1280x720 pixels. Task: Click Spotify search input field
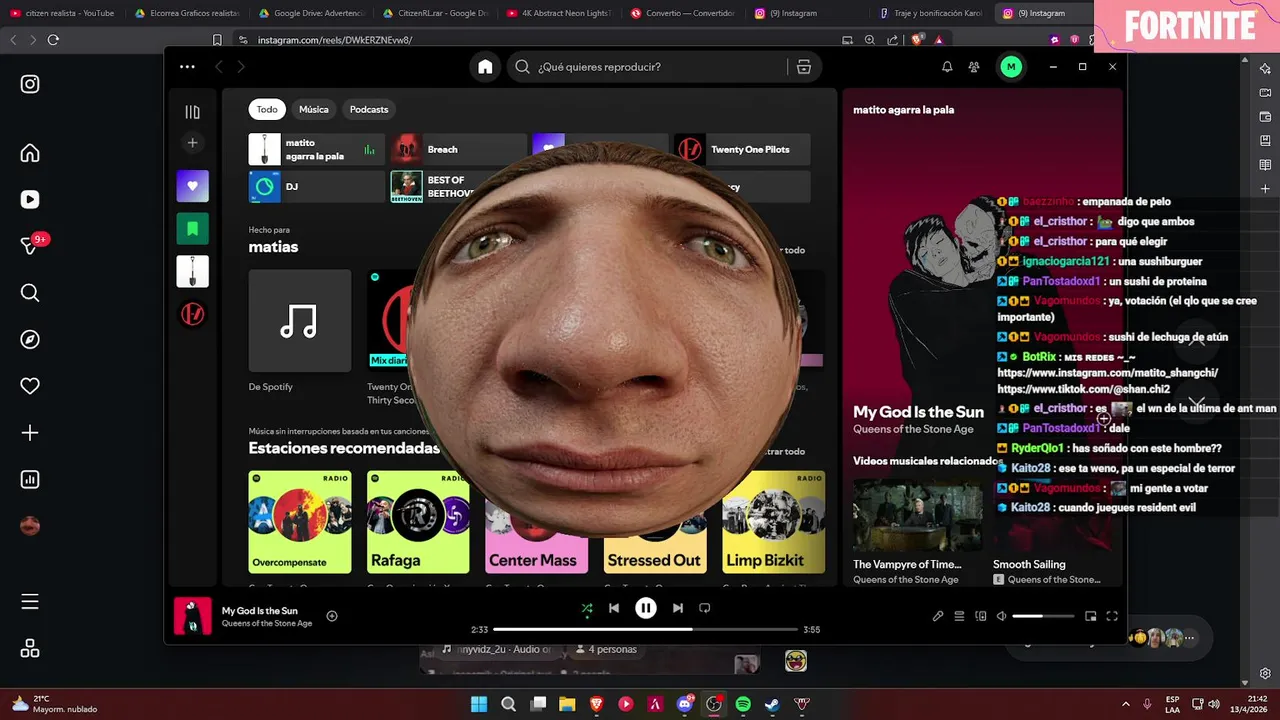point(660,67)
